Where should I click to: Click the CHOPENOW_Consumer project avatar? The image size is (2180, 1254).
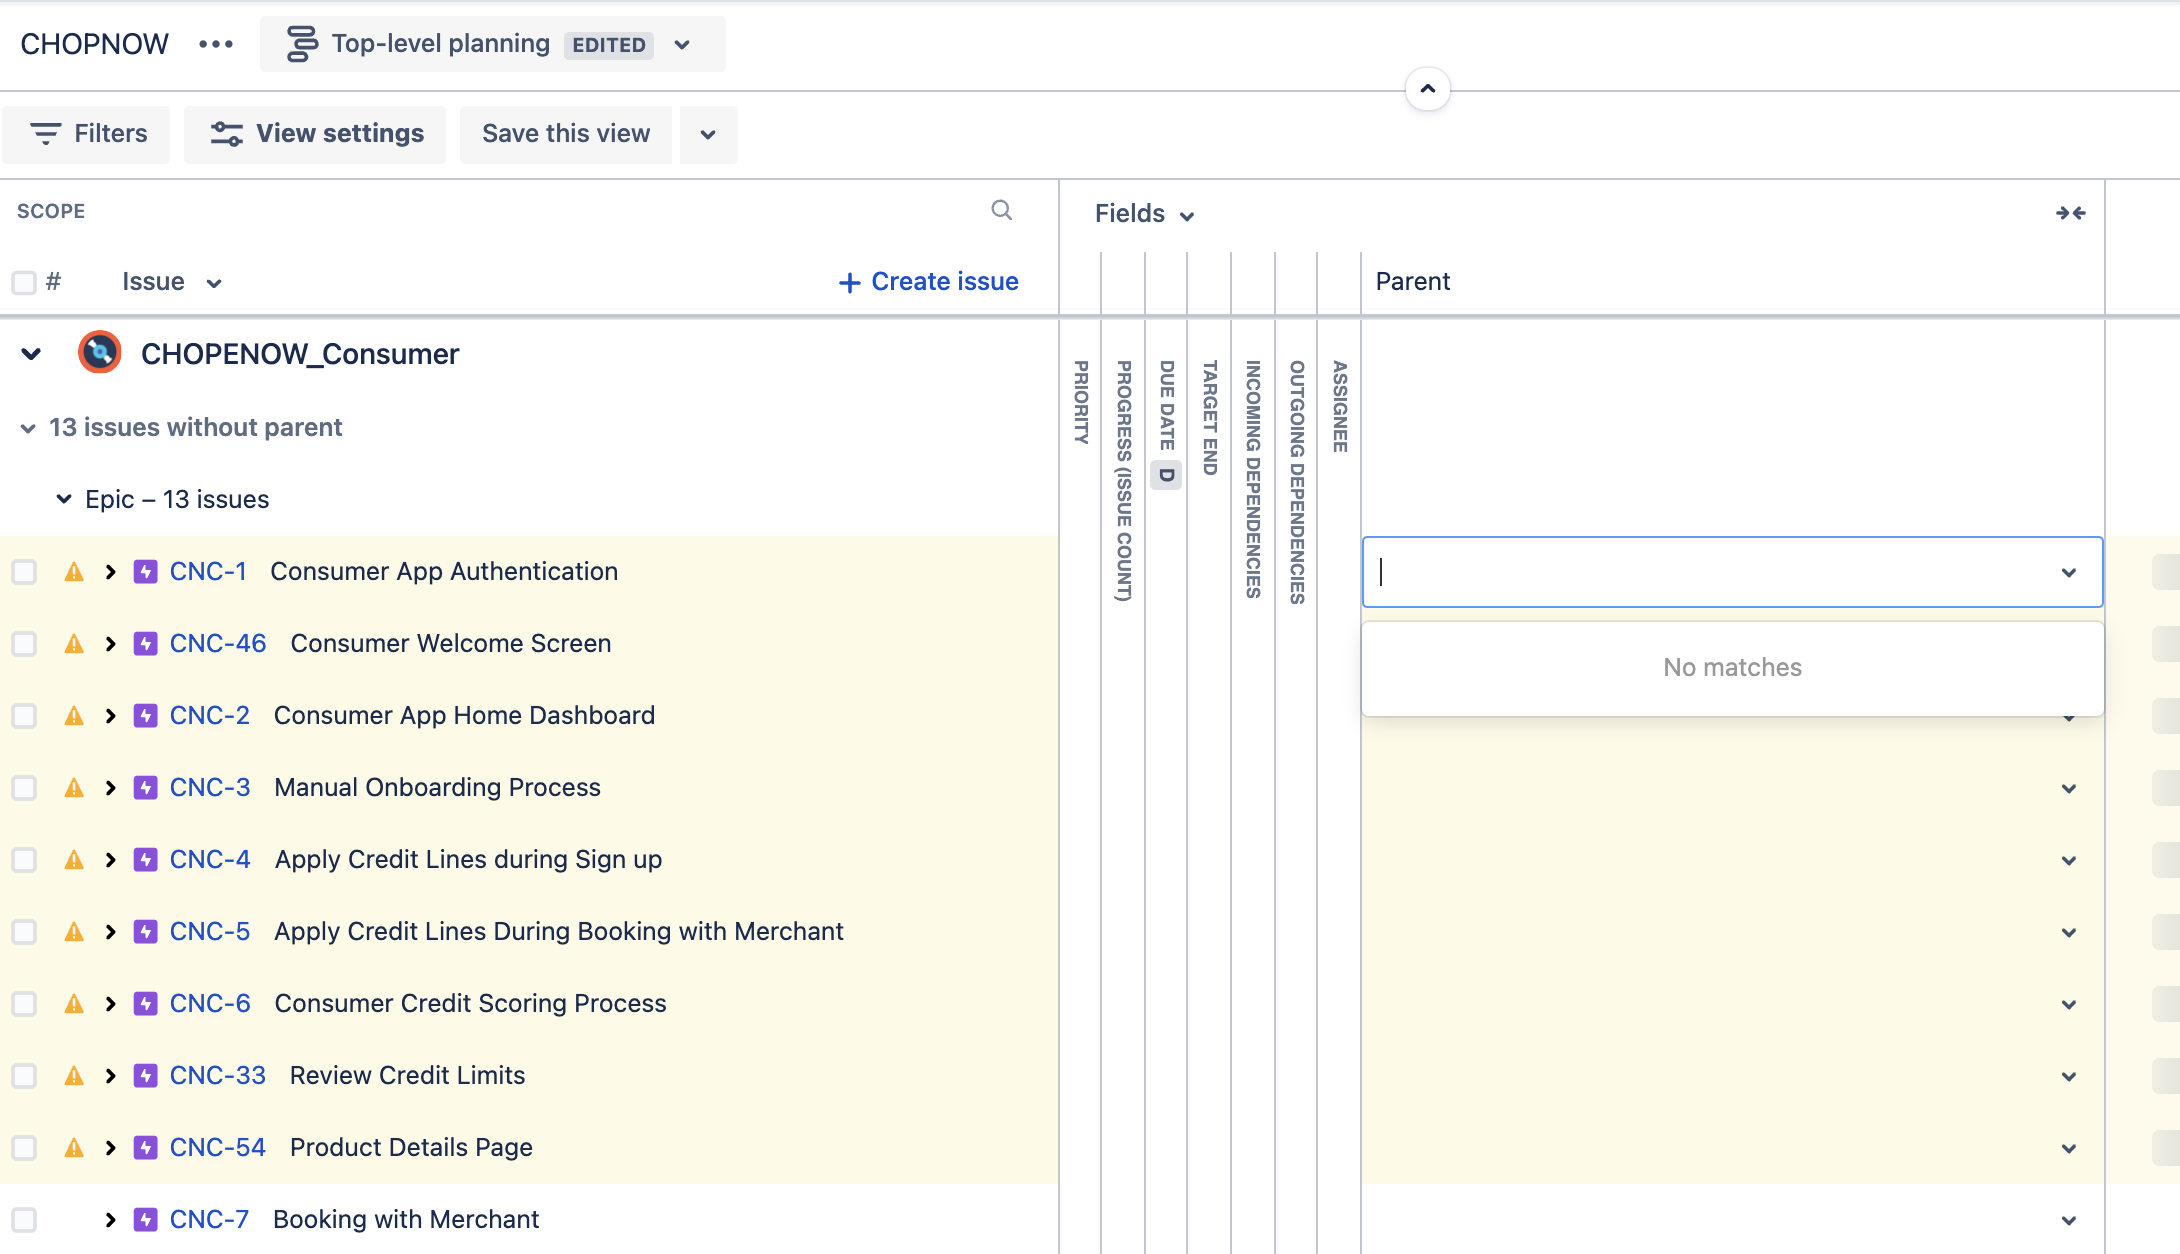point(99,353)
